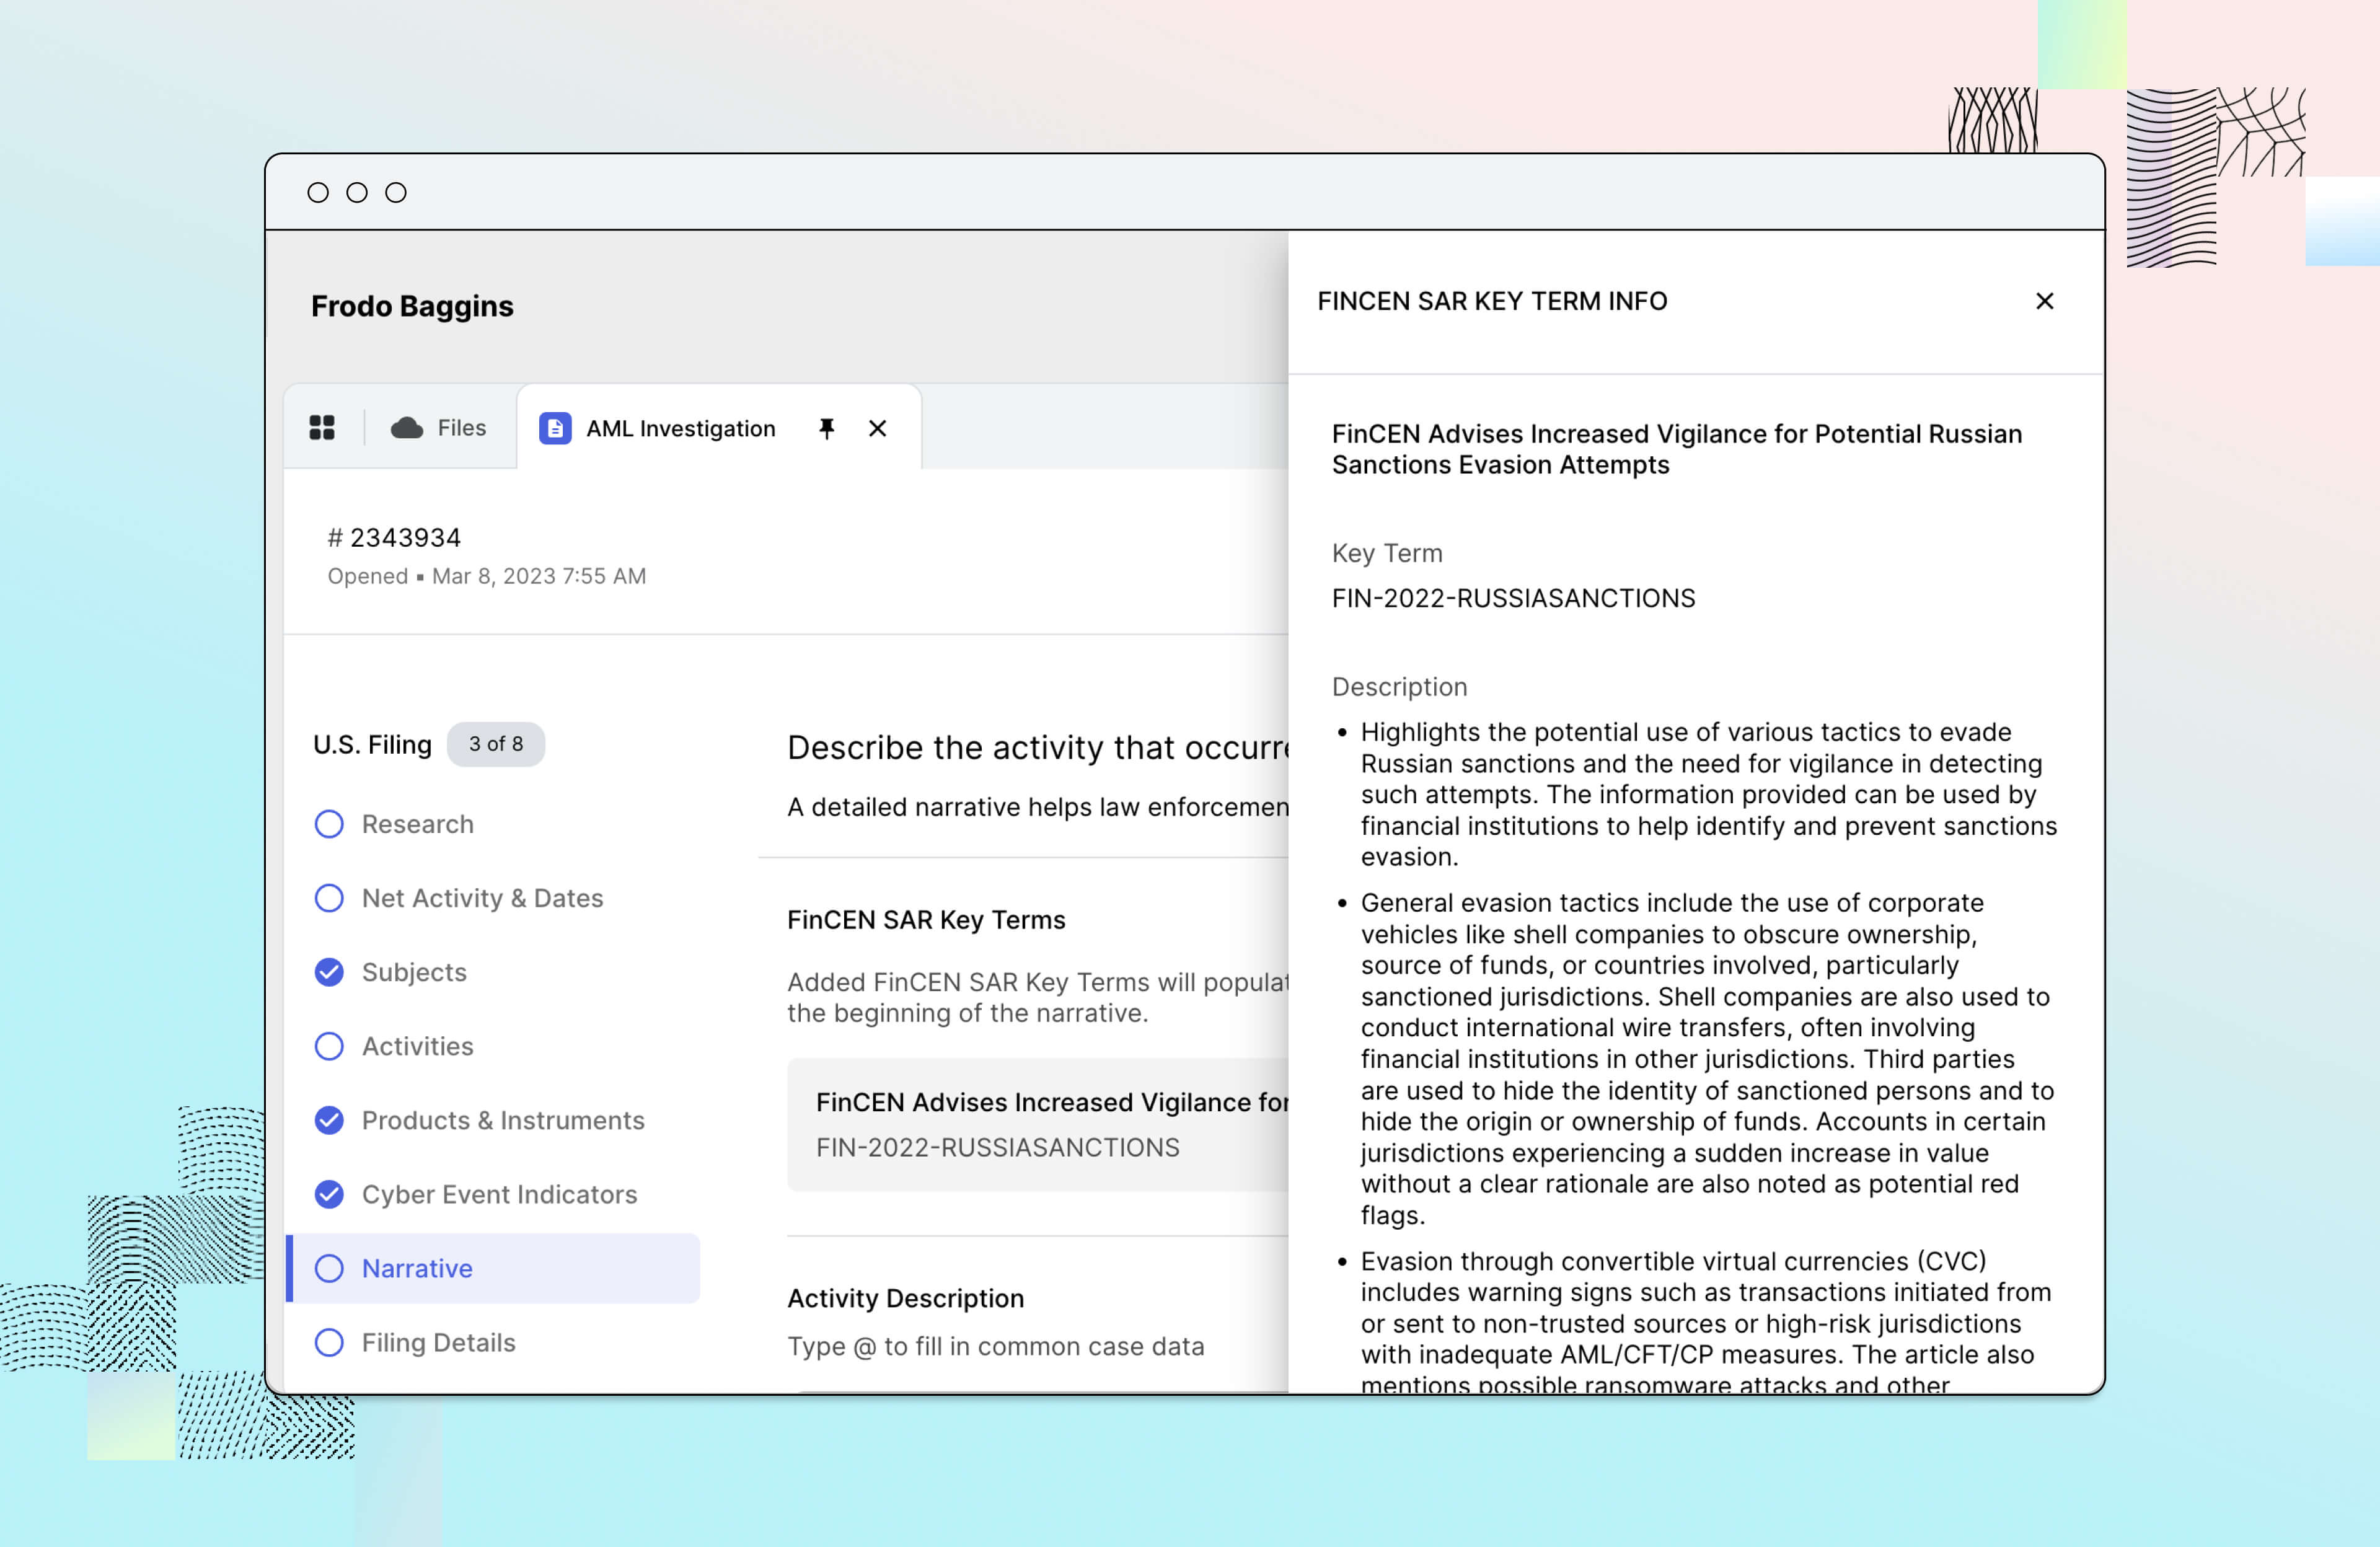Click the Opened Mar 8, 2023 timestamp

(487, 576)
